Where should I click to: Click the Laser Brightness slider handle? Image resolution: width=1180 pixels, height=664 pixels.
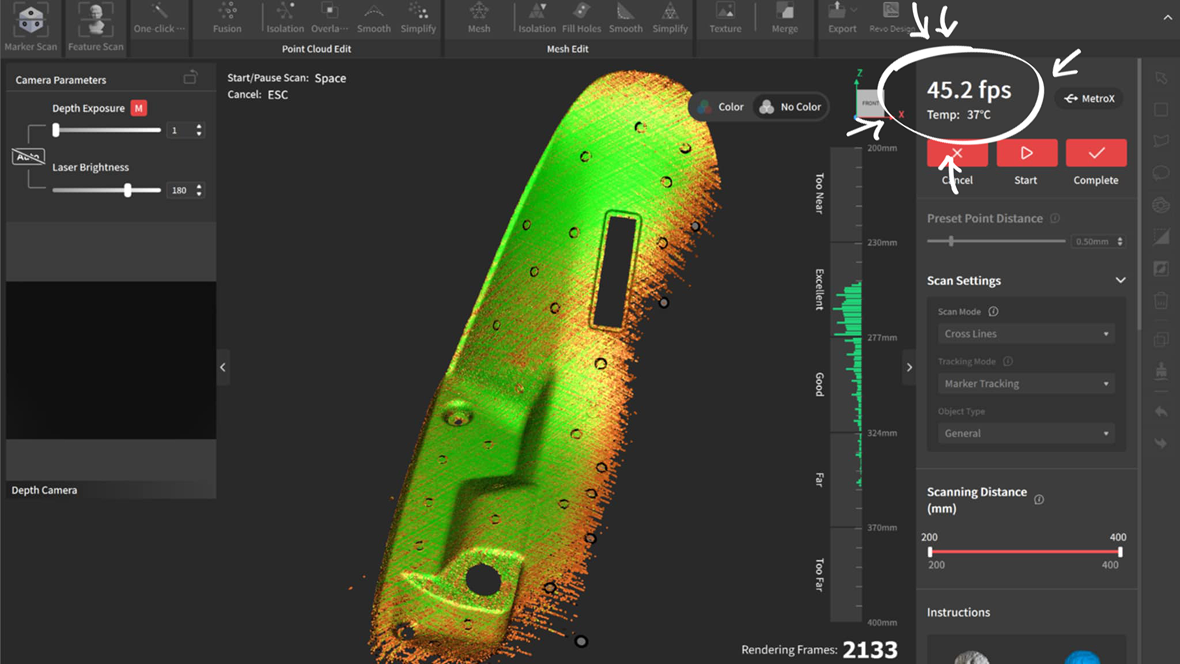[x=128, y=190]
